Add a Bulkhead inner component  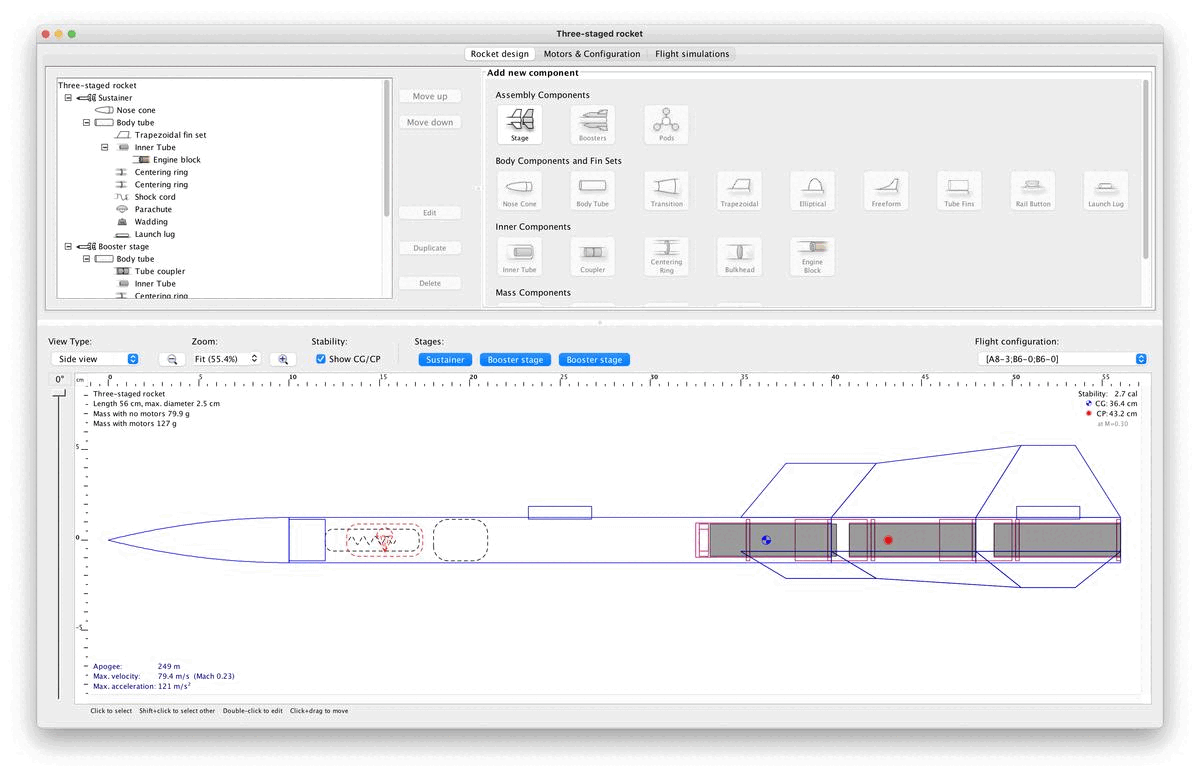(x=739, y=256)
